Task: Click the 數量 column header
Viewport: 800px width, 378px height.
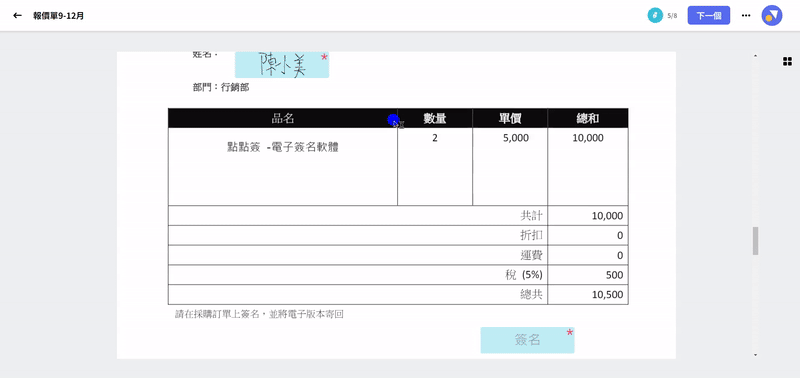Action: (x=435, y=118)
